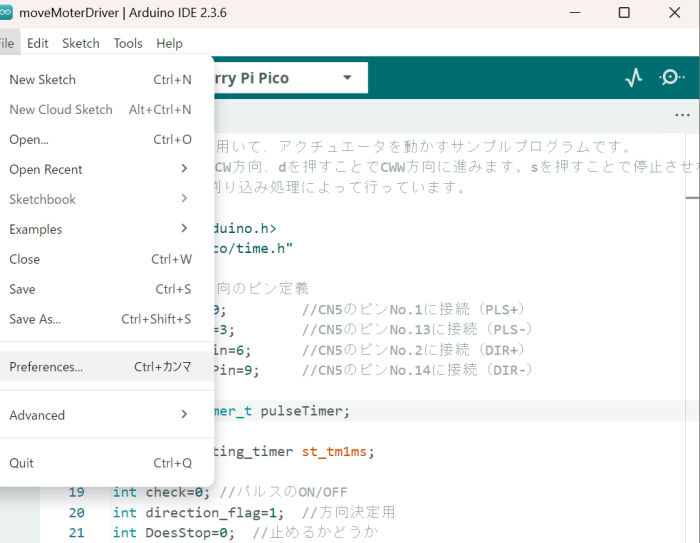The width and height of the screenshot is (700, 543).
Task: Expand the Examples submenu arrow
Action: (184, 229)
